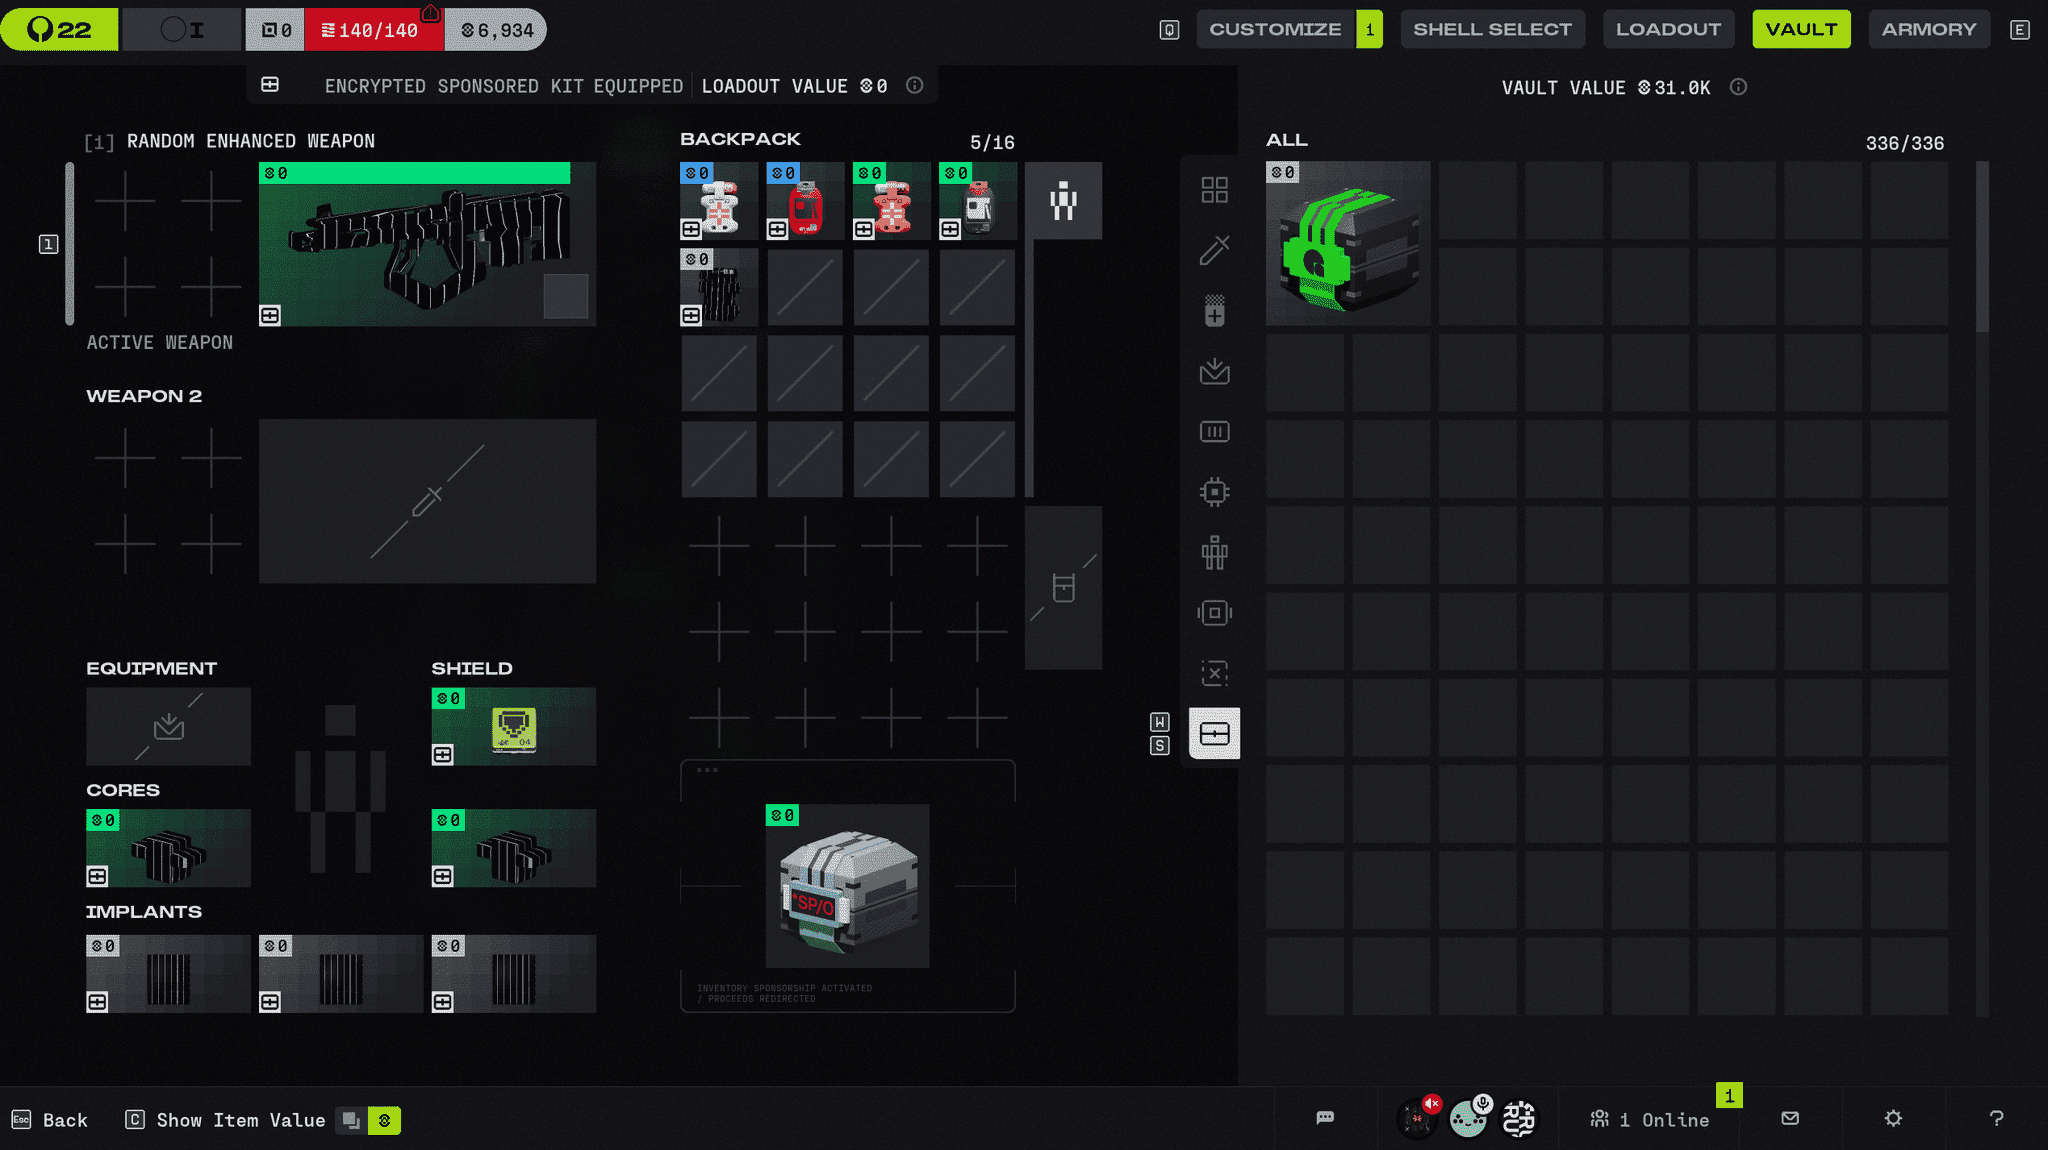
Task: Filter vault by all items grid icon
Action: [x=1214, y=190]
